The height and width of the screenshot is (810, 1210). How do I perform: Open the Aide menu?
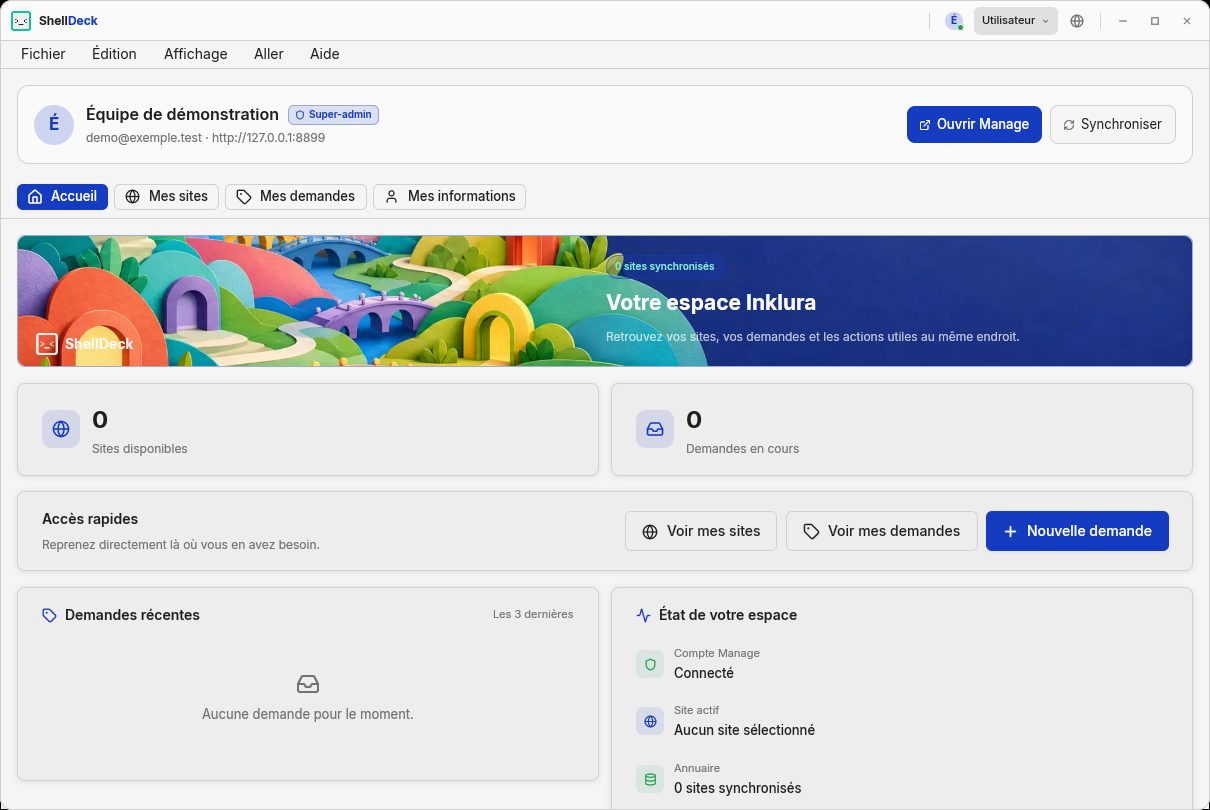coord(325,54)
